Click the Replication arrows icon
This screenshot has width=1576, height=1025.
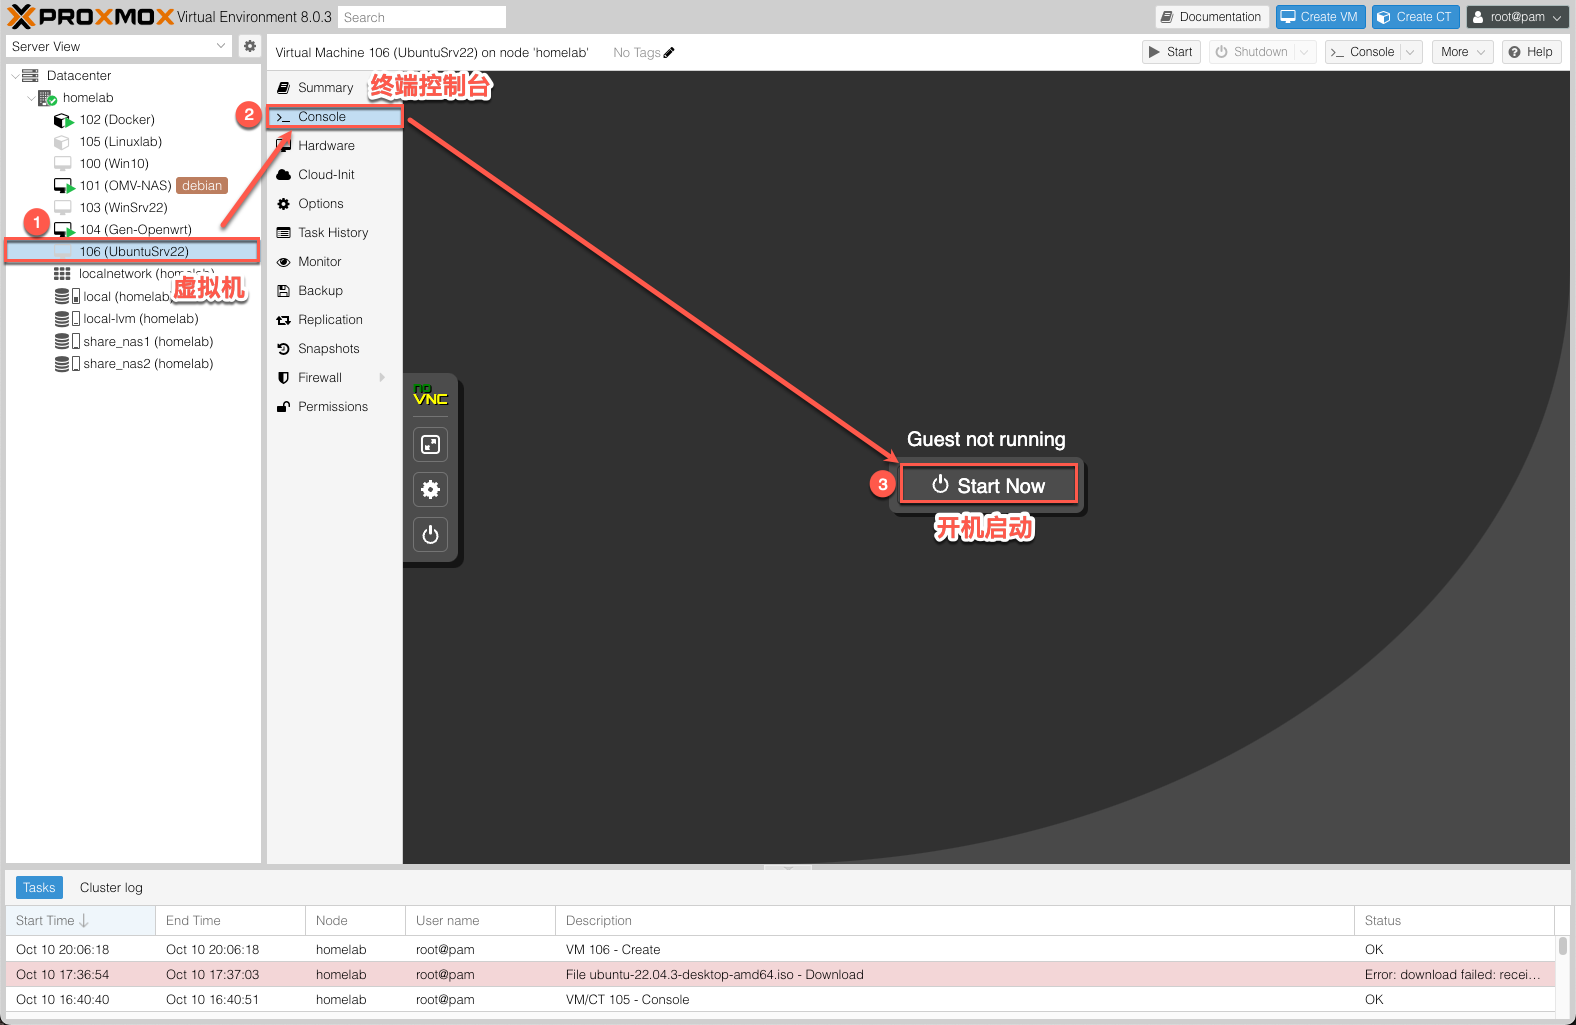coord(284,320)
